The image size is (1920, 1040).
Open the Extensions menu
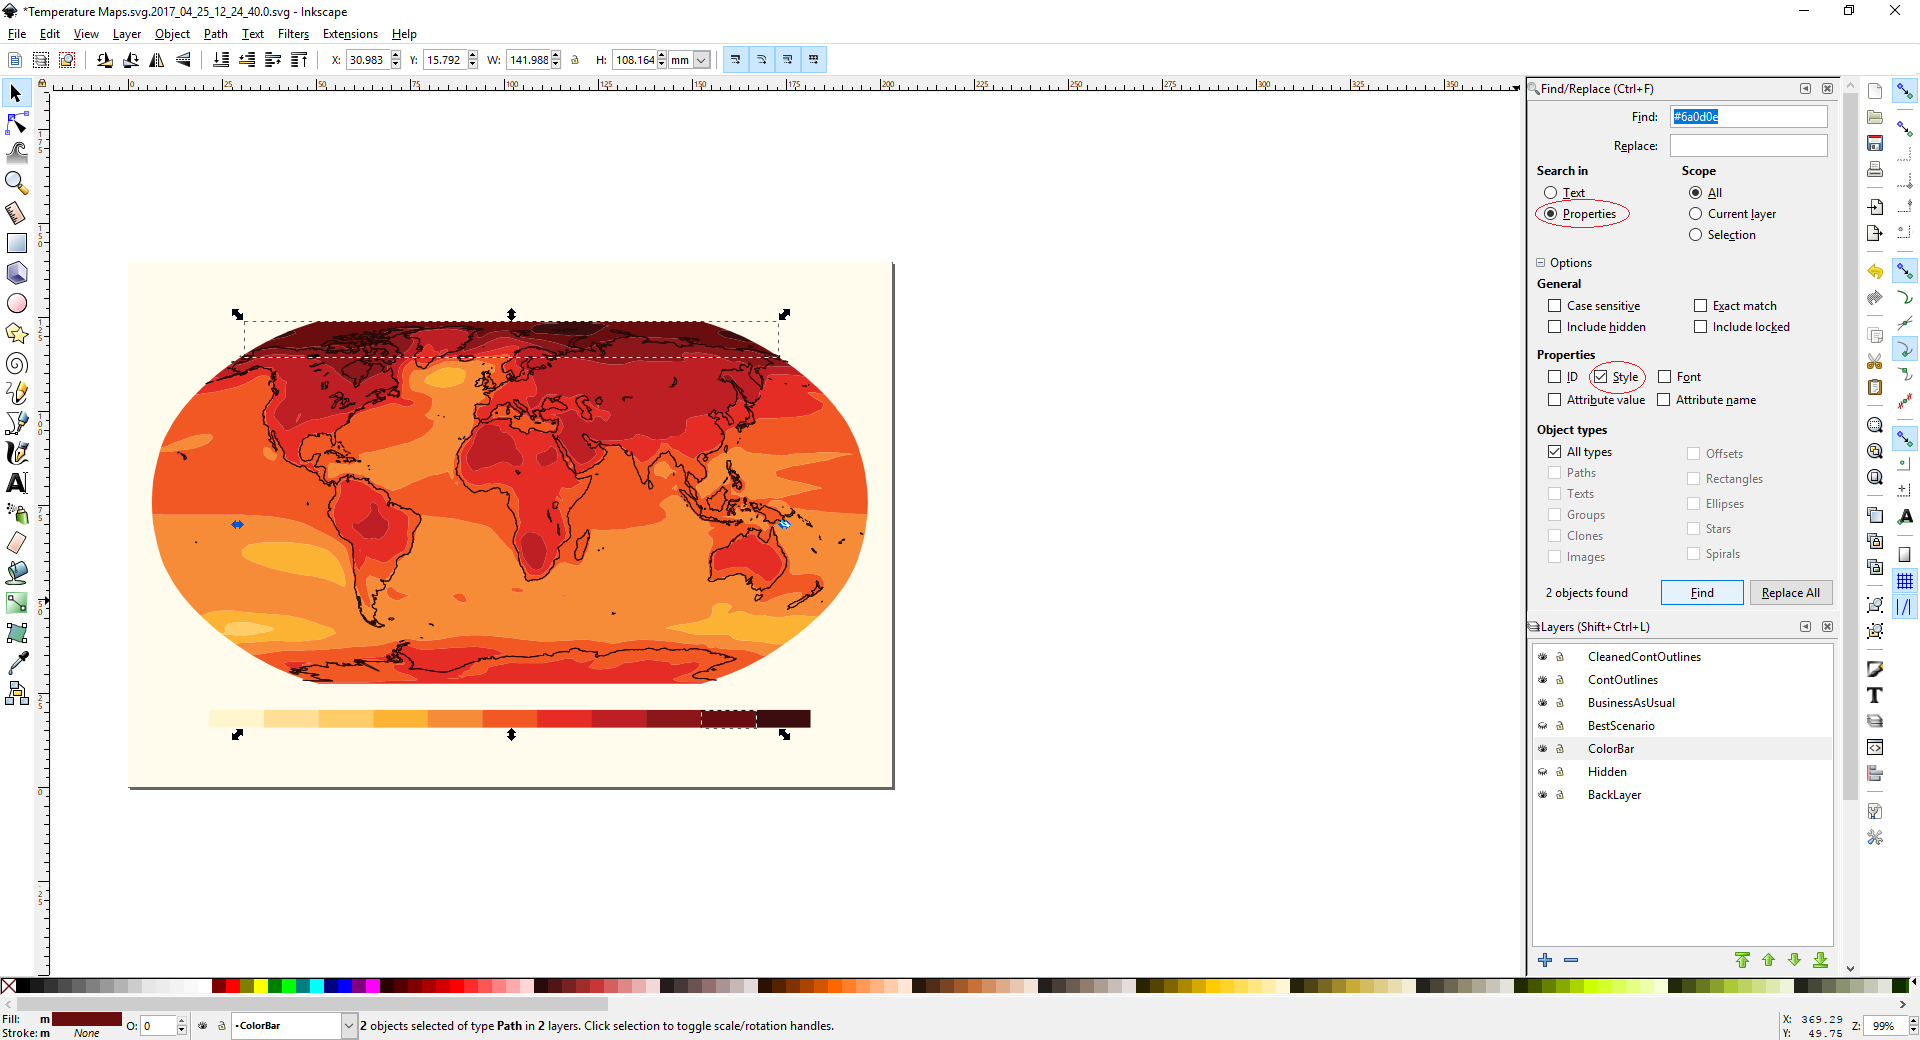point(350,34)
